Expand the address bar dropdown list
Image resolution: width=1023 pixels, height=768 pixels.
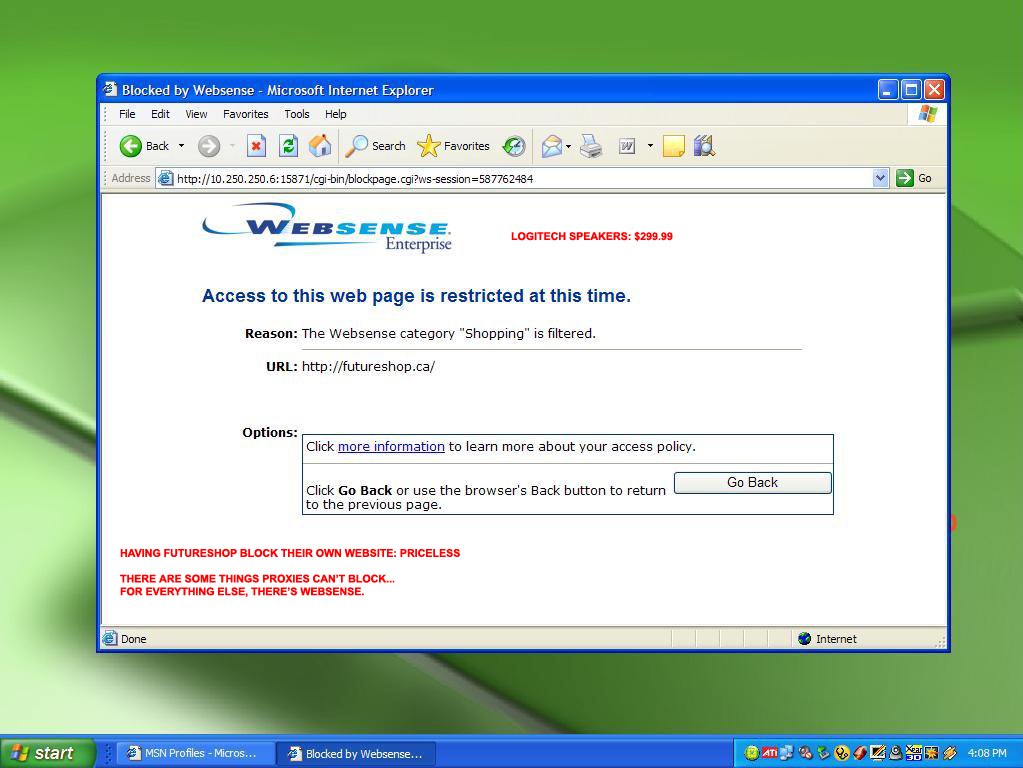pos(880,178)
